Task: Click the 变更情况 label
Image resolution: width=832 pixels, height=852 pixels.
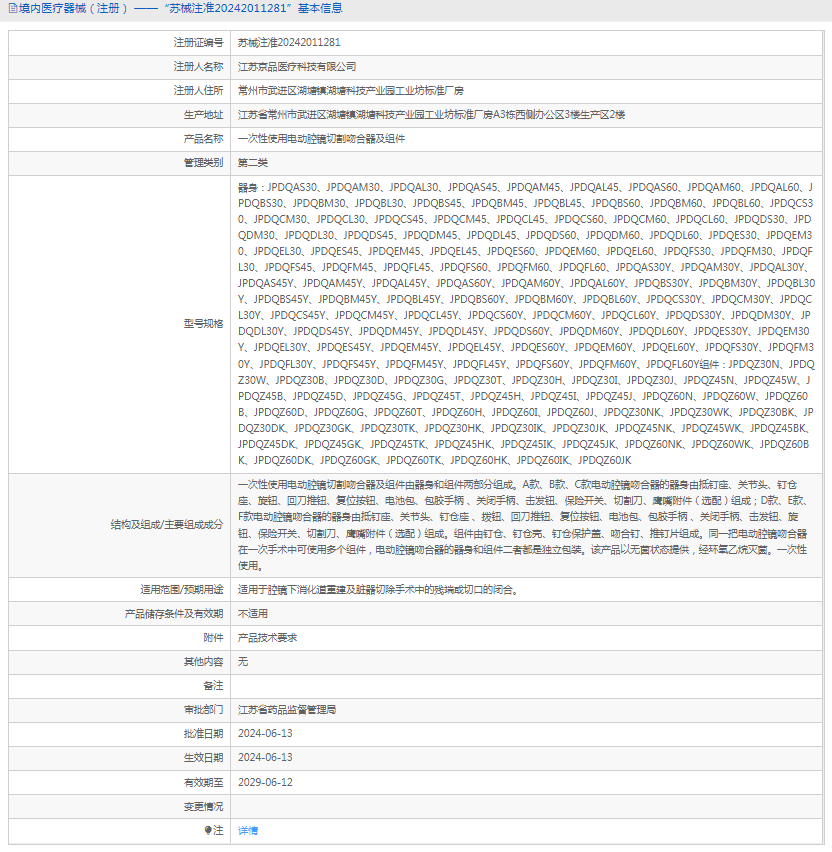Action: pos(203,806)
